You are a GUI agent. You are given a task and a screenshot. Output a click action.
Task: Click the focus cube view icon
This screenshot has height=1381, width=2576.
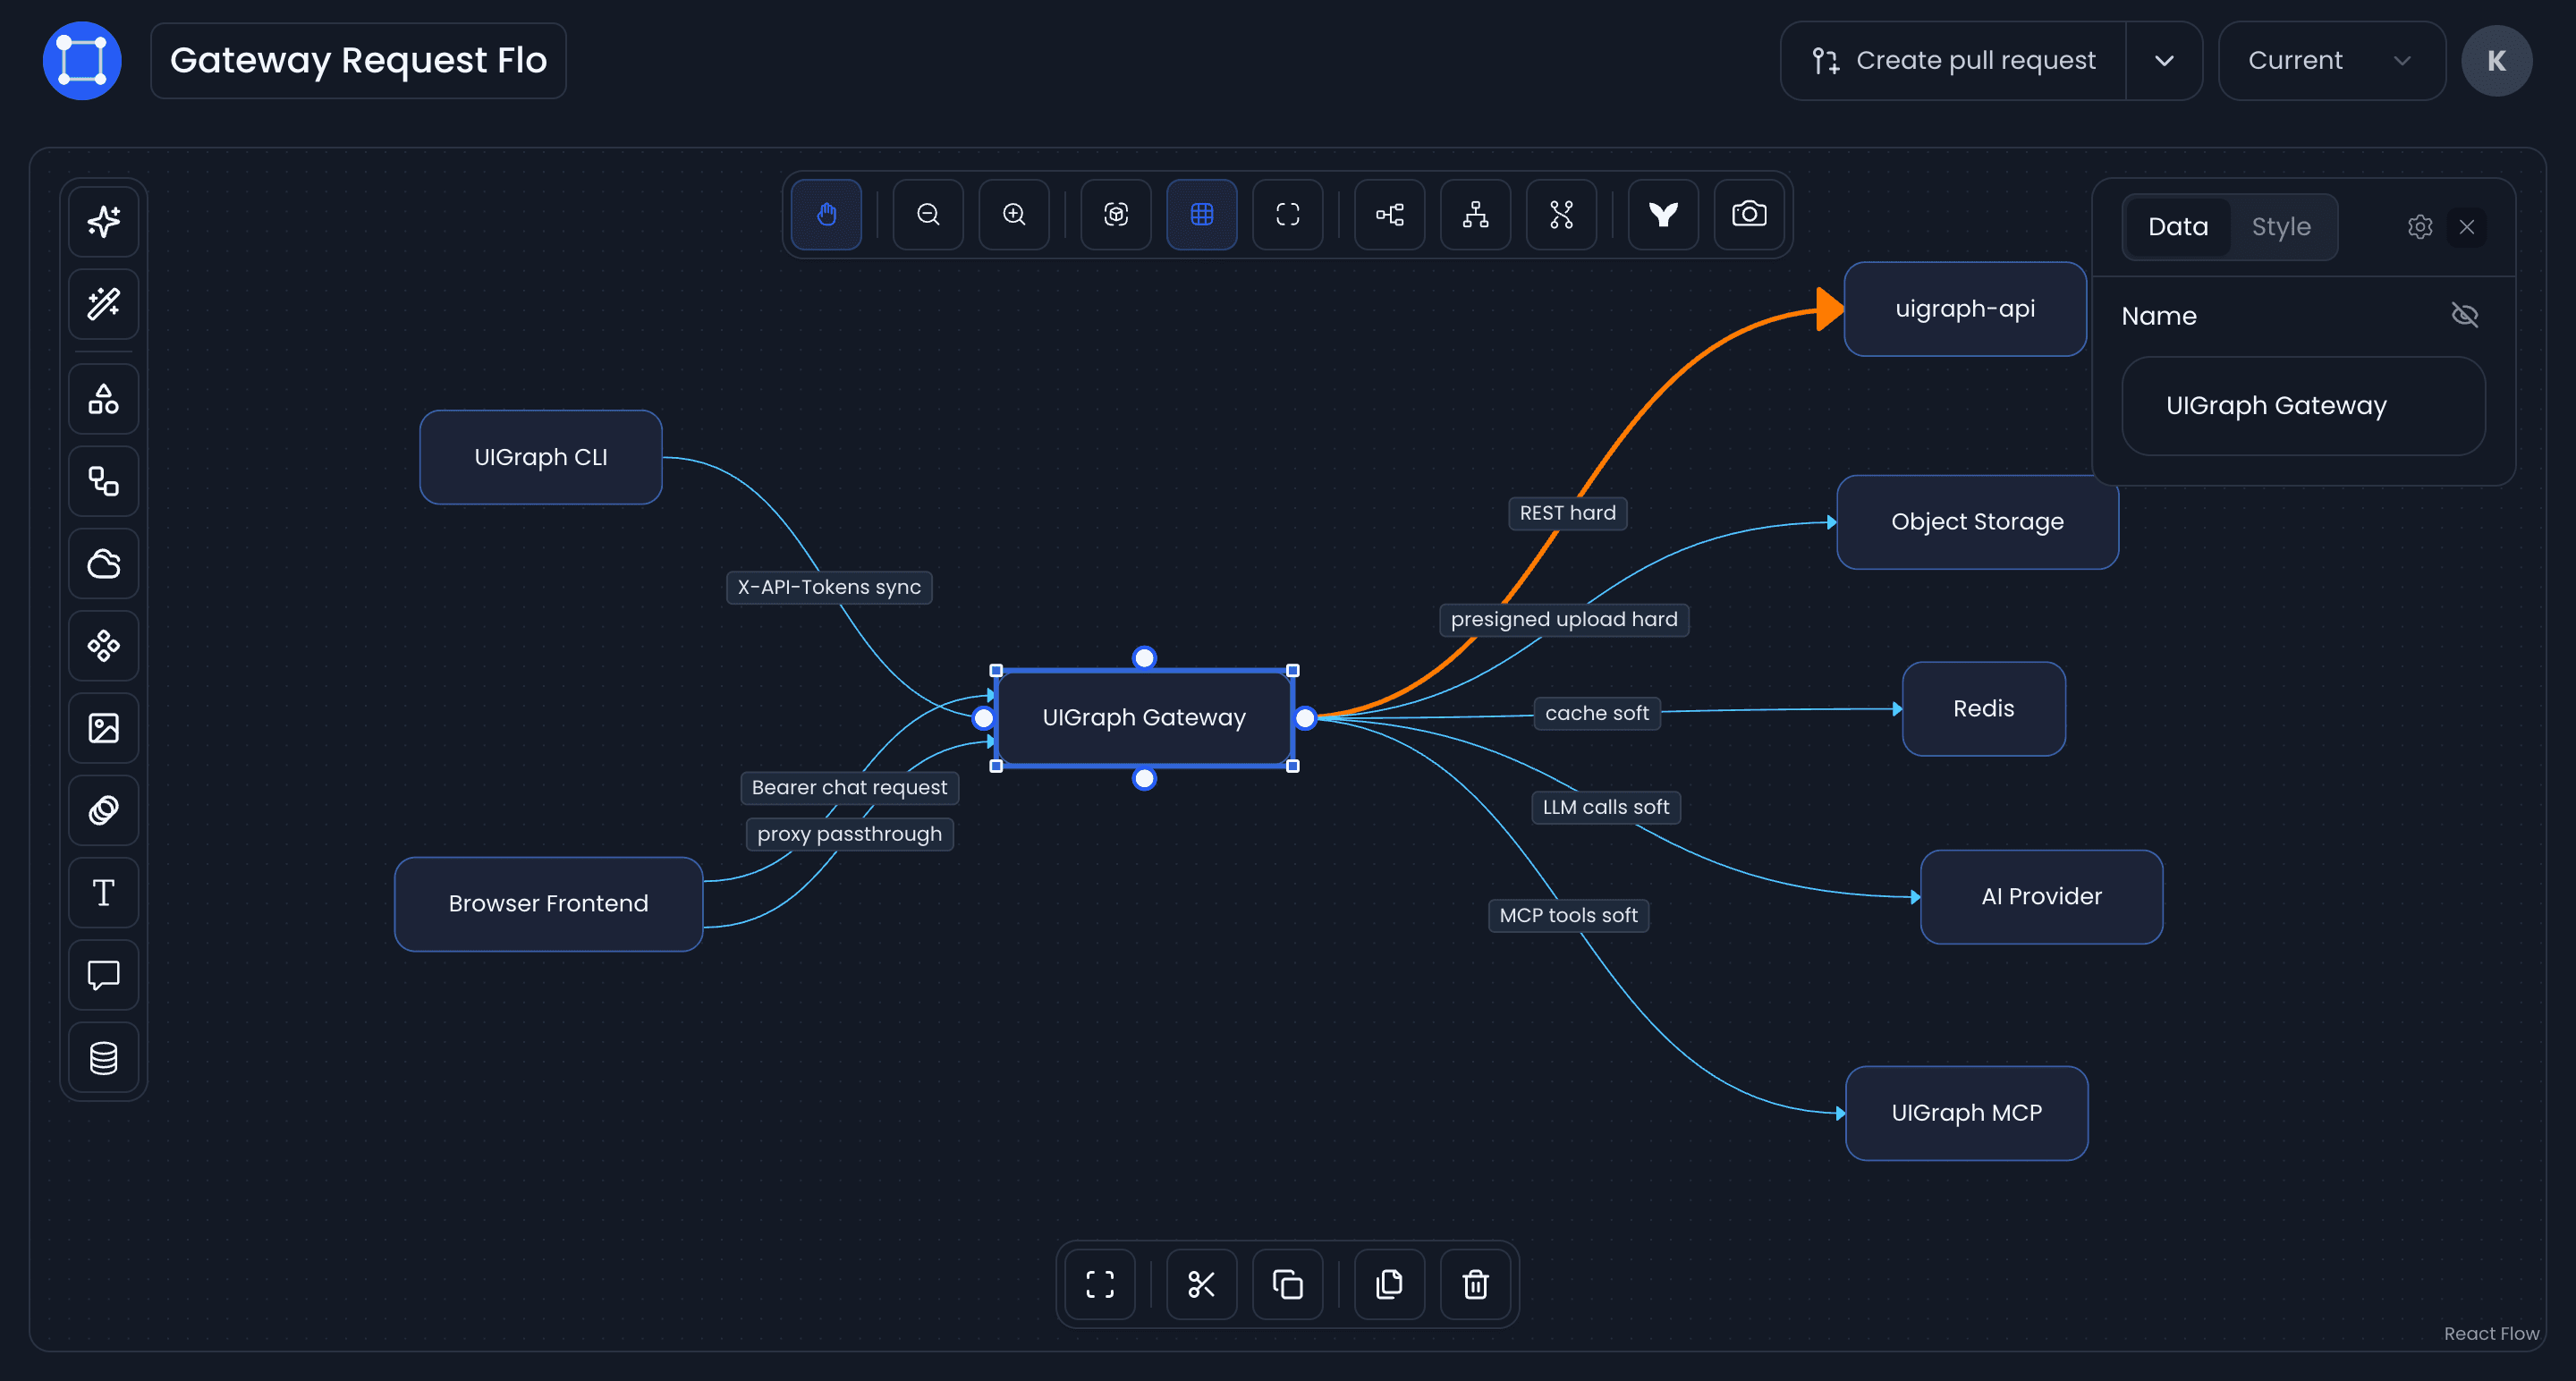pos(1116,214)
